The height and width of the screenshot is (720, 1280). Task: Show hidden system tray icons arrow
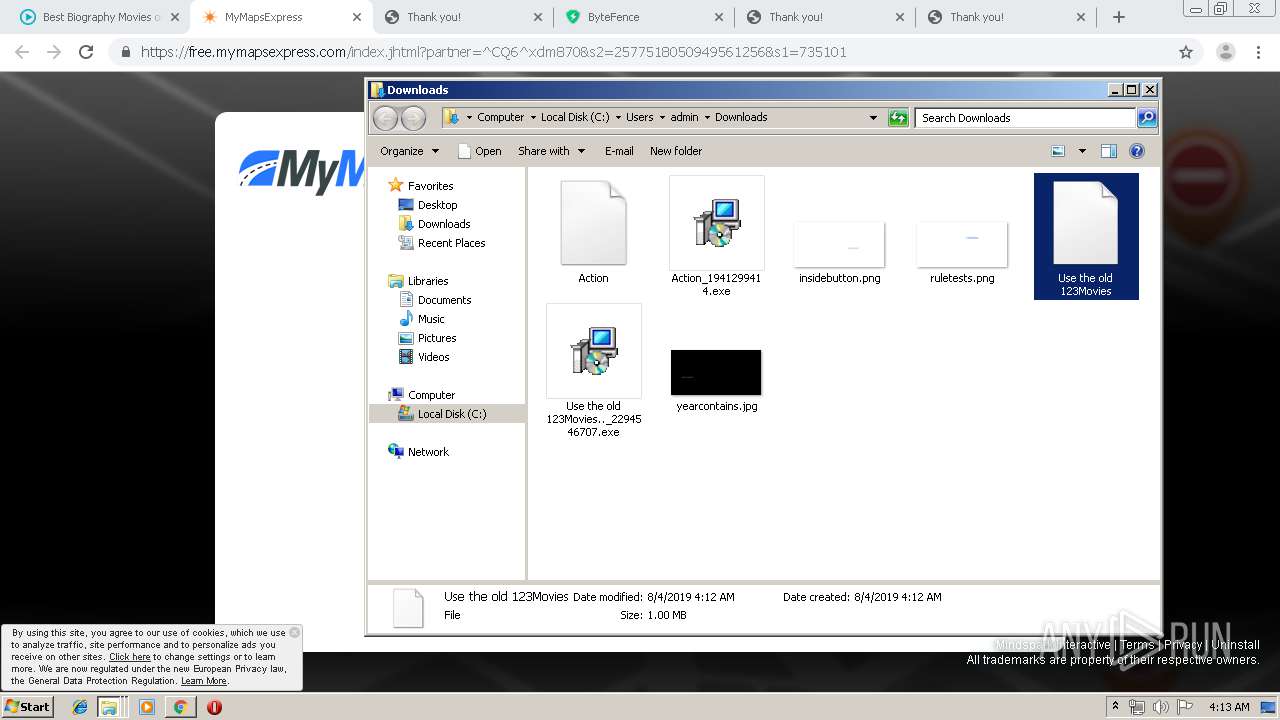click(x=1115, y=707)
